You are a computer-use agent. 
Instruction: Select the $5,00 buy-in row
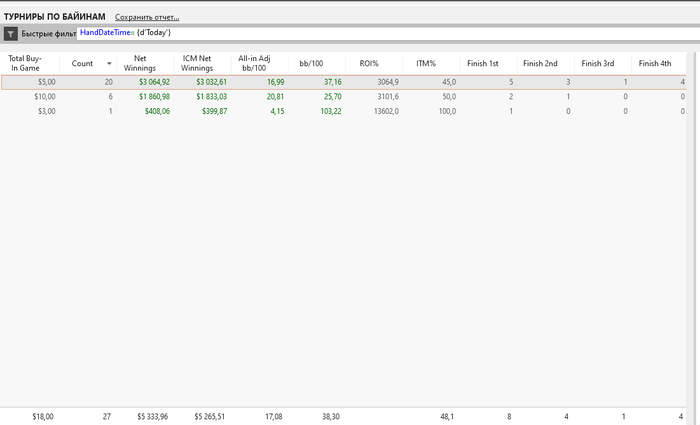(343, 82)
